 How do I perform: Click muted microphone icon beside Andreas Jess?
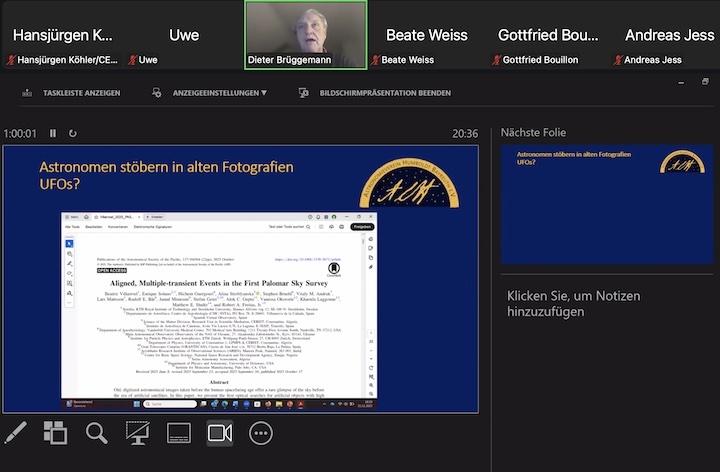[615, 60]
